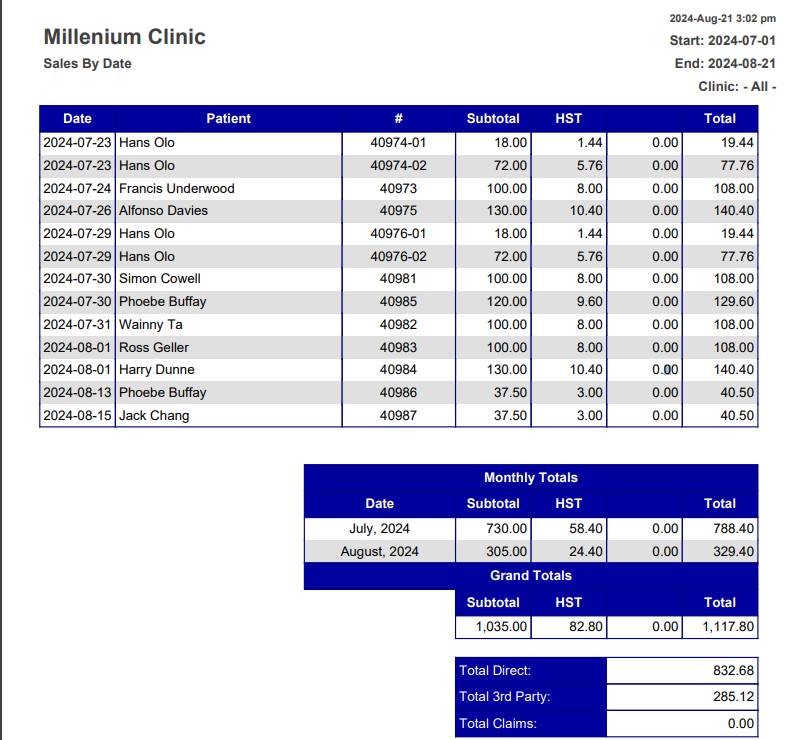Click the August total 329.40
The width and height of the screenshot is (809, 740).
tap(734, 552)
